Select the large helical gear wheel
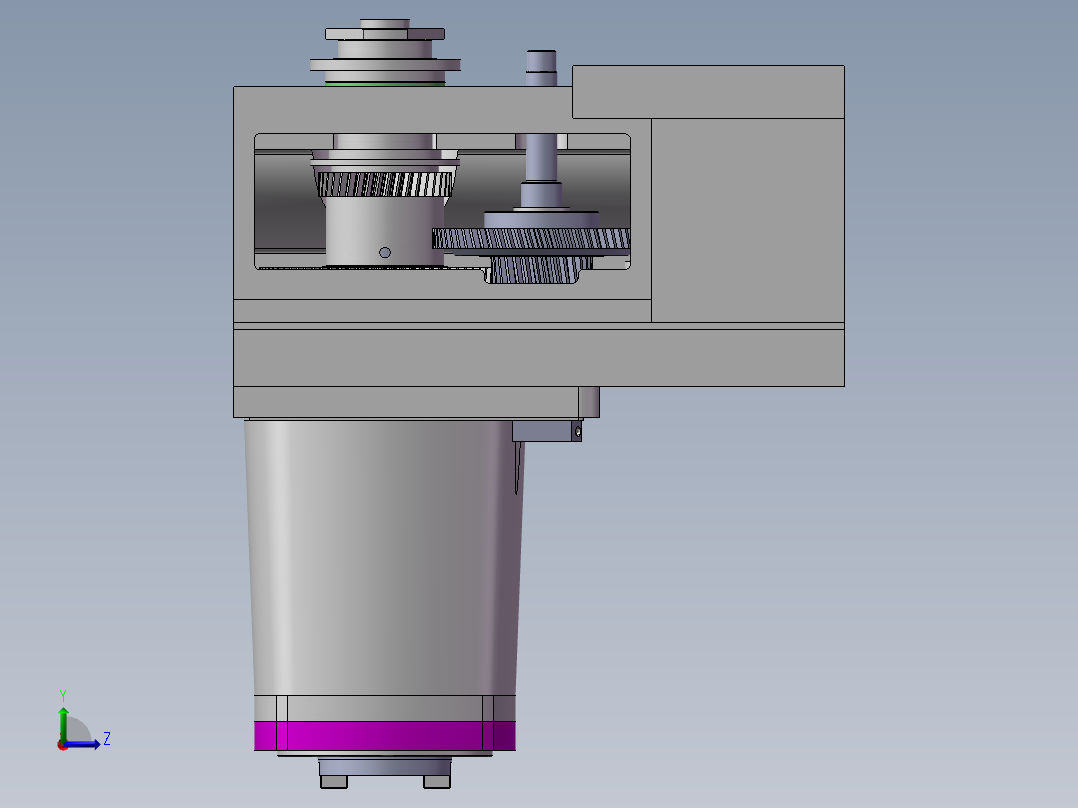1078x808 pixels. point(531,239)
